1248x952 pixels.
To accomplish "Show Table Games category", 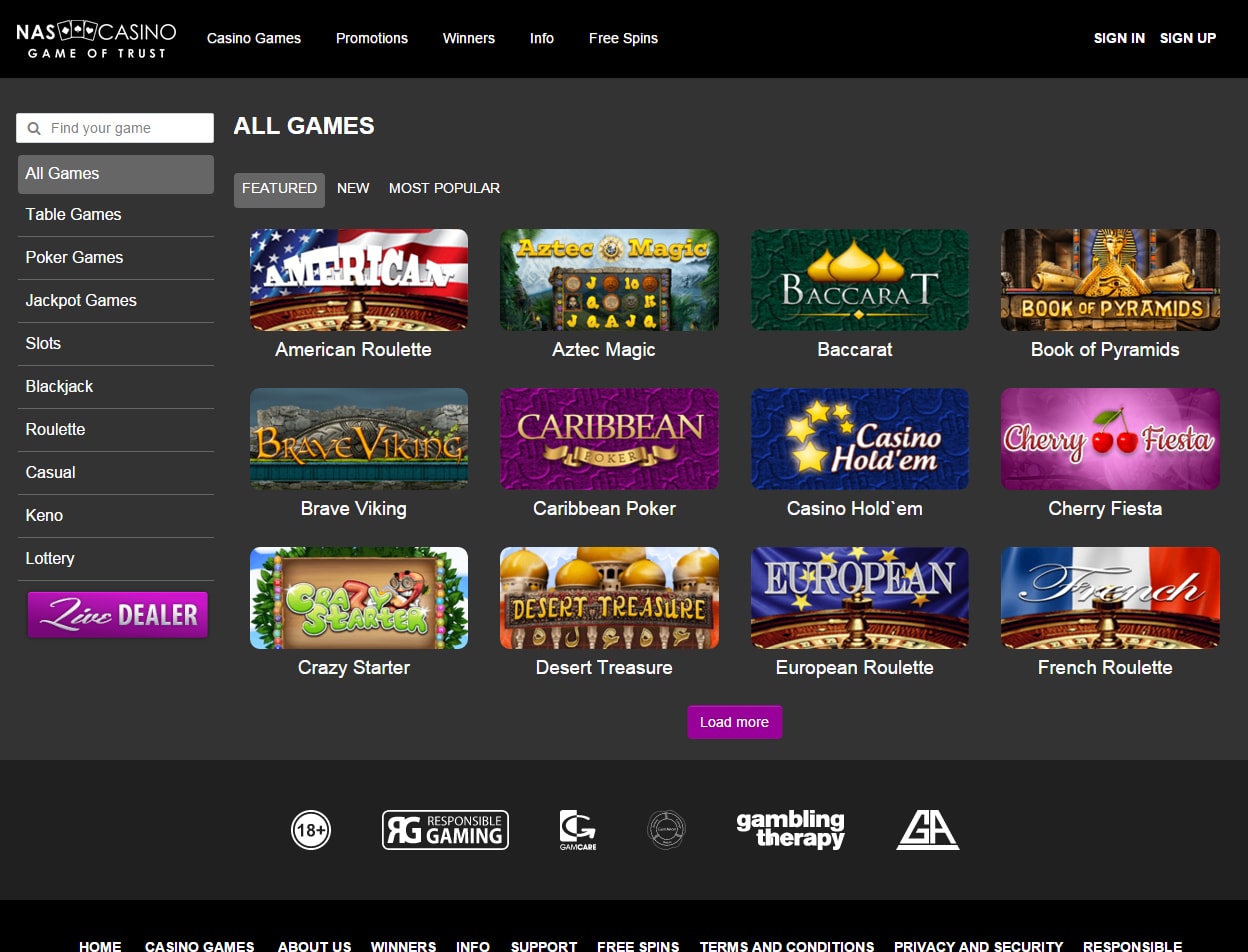I will tap(116, 215).
